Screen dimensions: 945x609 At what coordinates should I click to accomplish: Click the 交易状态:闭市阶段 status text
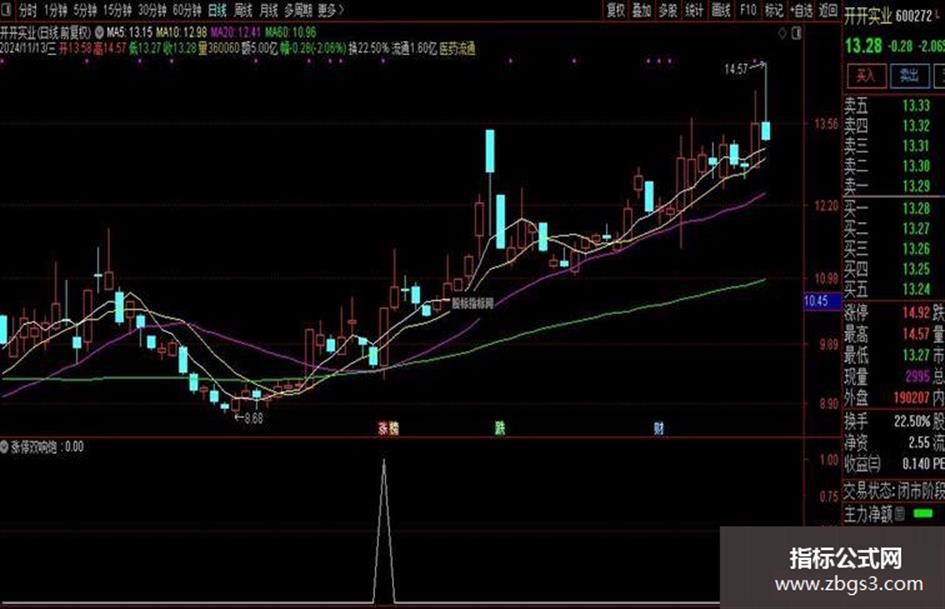point(894,491)
